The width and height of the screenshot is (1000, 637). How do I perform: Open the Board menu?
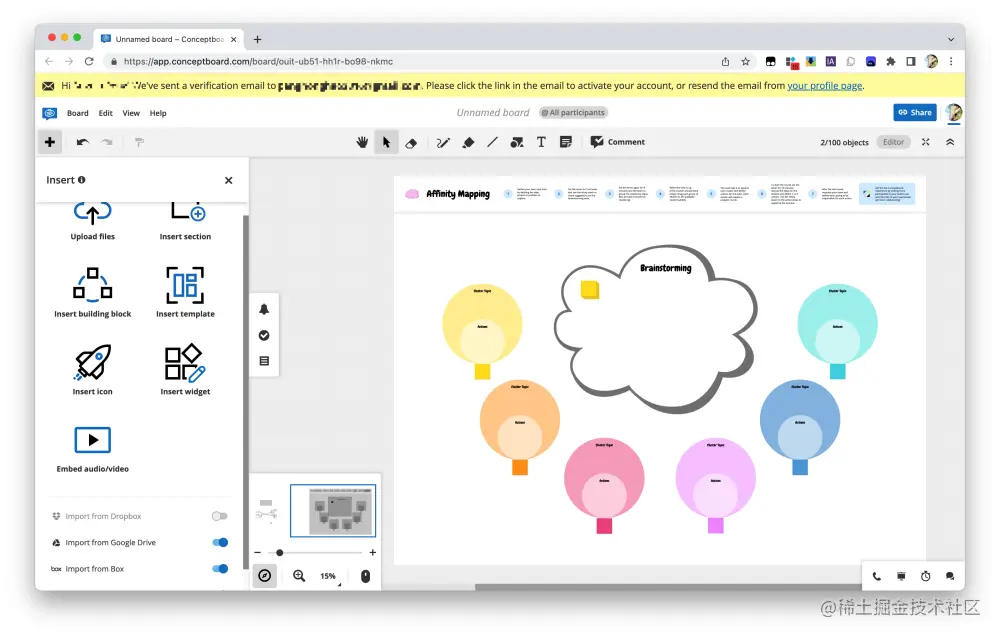pyautogui.click(x=78, y=113)
